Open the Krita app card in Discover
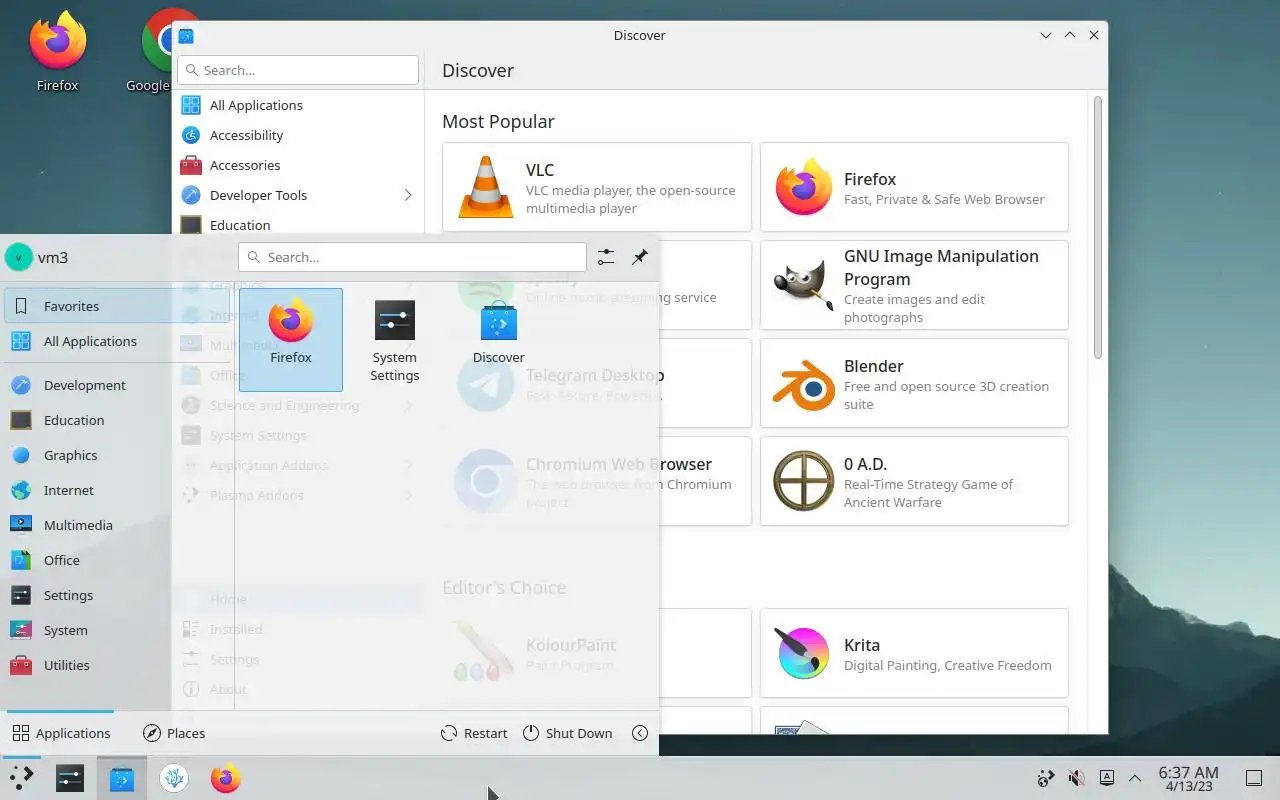This screenshot has height=800, width=1280. pyautogui.click(x=914, y=653)
